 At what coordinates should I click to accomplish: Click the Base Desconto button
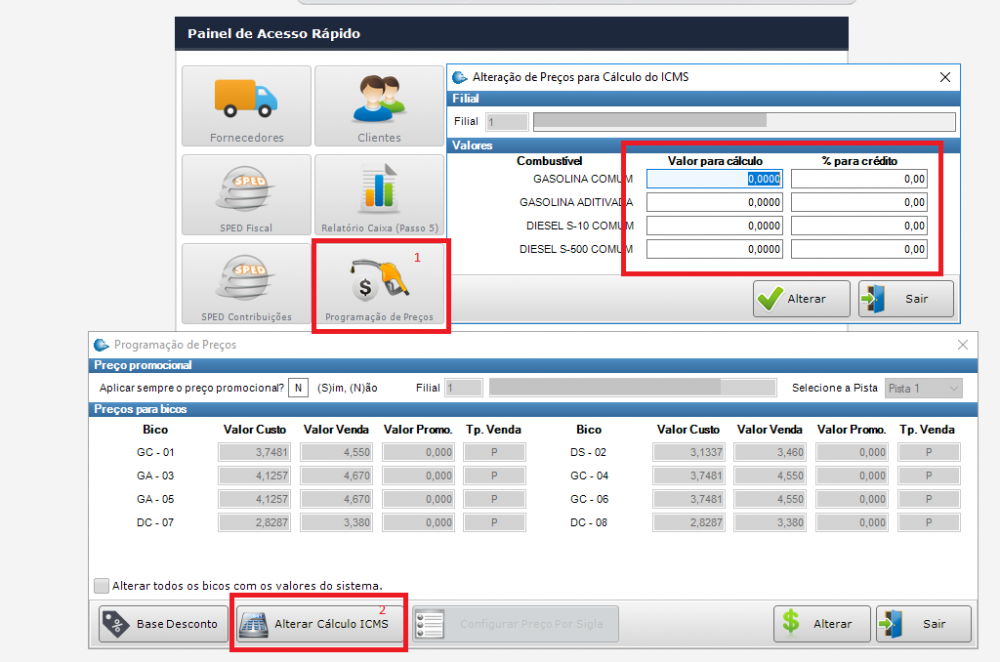click(x=163, y=624)
